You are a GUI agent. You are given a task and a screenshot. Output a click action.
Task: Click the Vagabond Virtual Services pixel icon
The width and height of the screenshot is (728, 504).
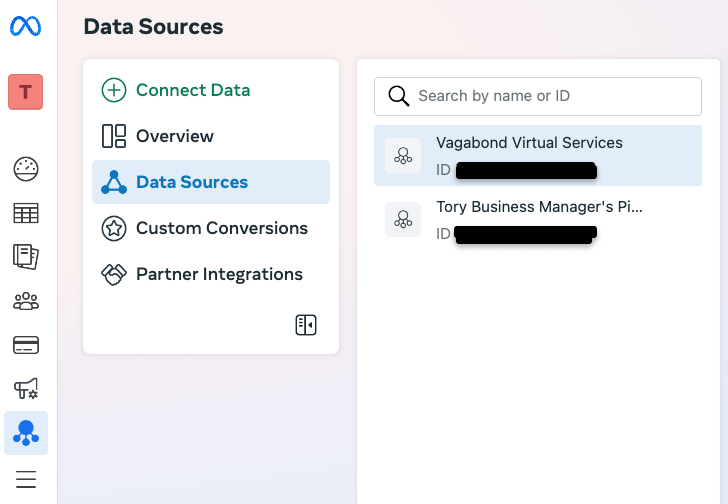coord(403,155)
